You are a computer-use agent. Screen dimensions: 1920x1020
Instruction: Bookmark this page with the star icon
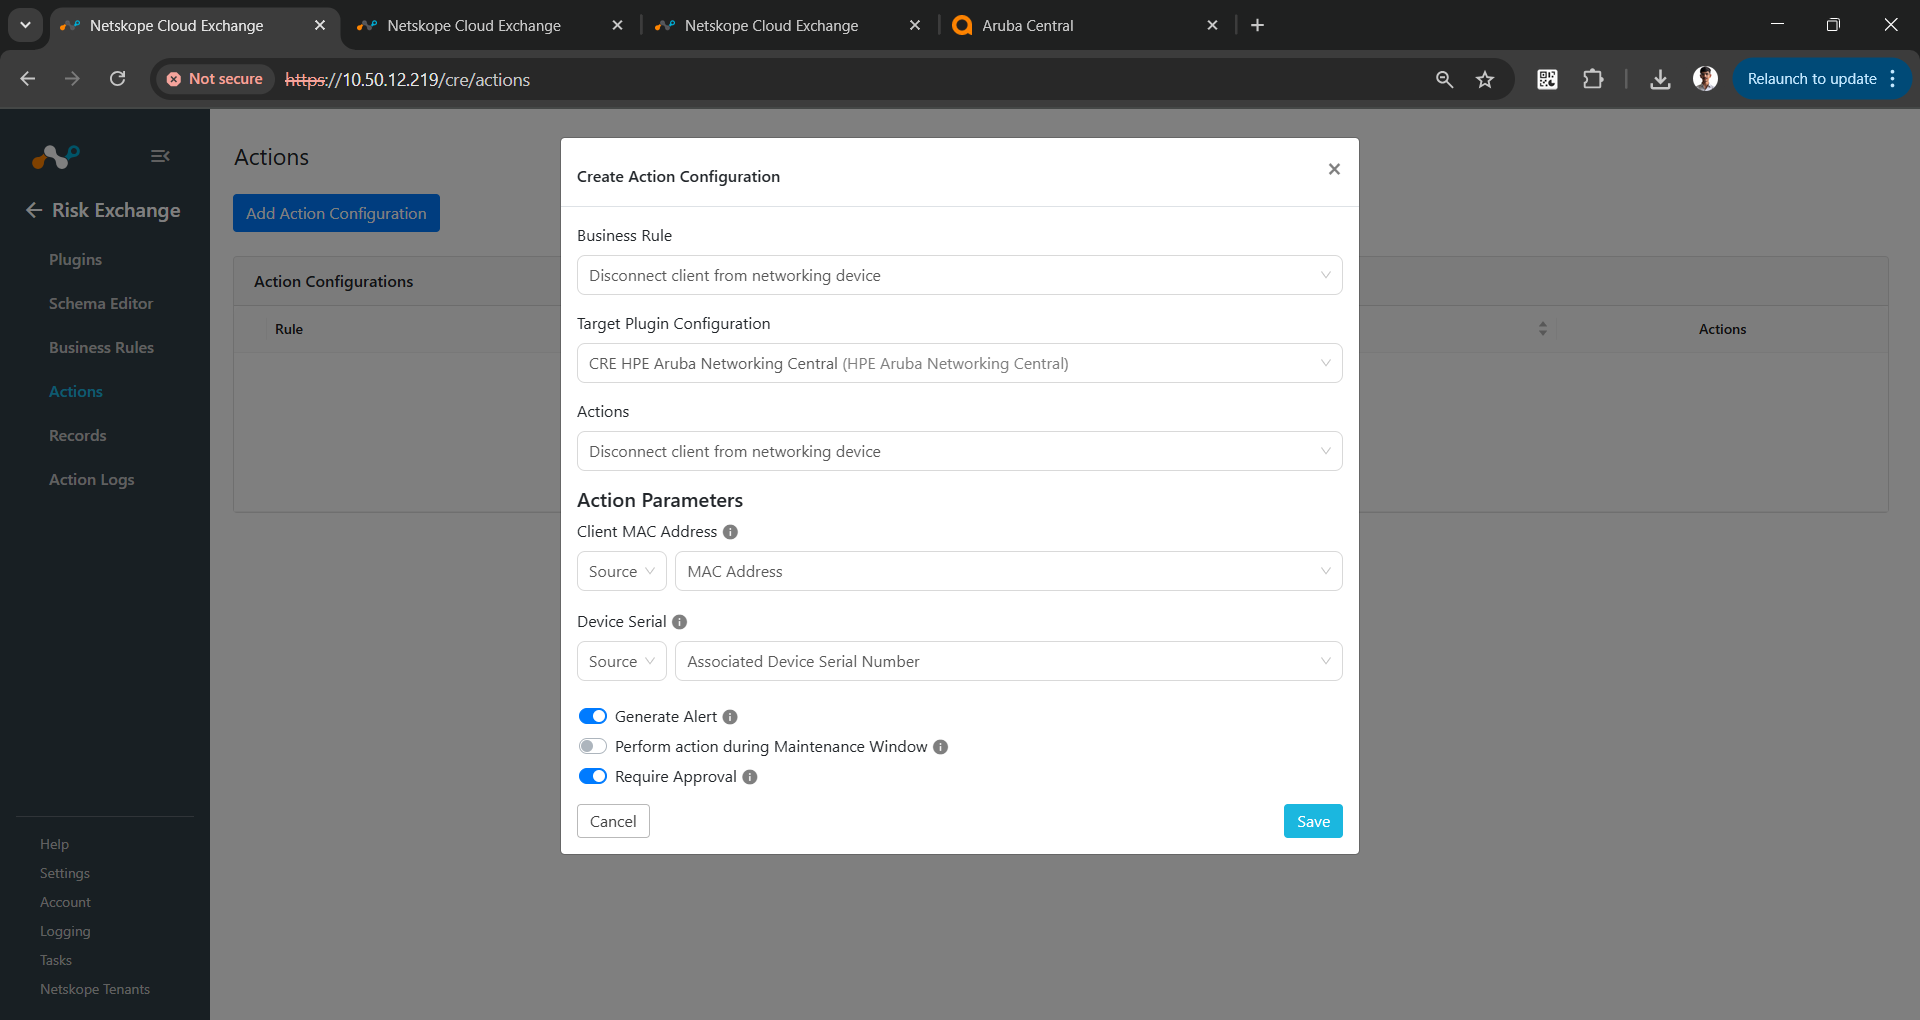pyautogui.click(x=1485, y=79)
